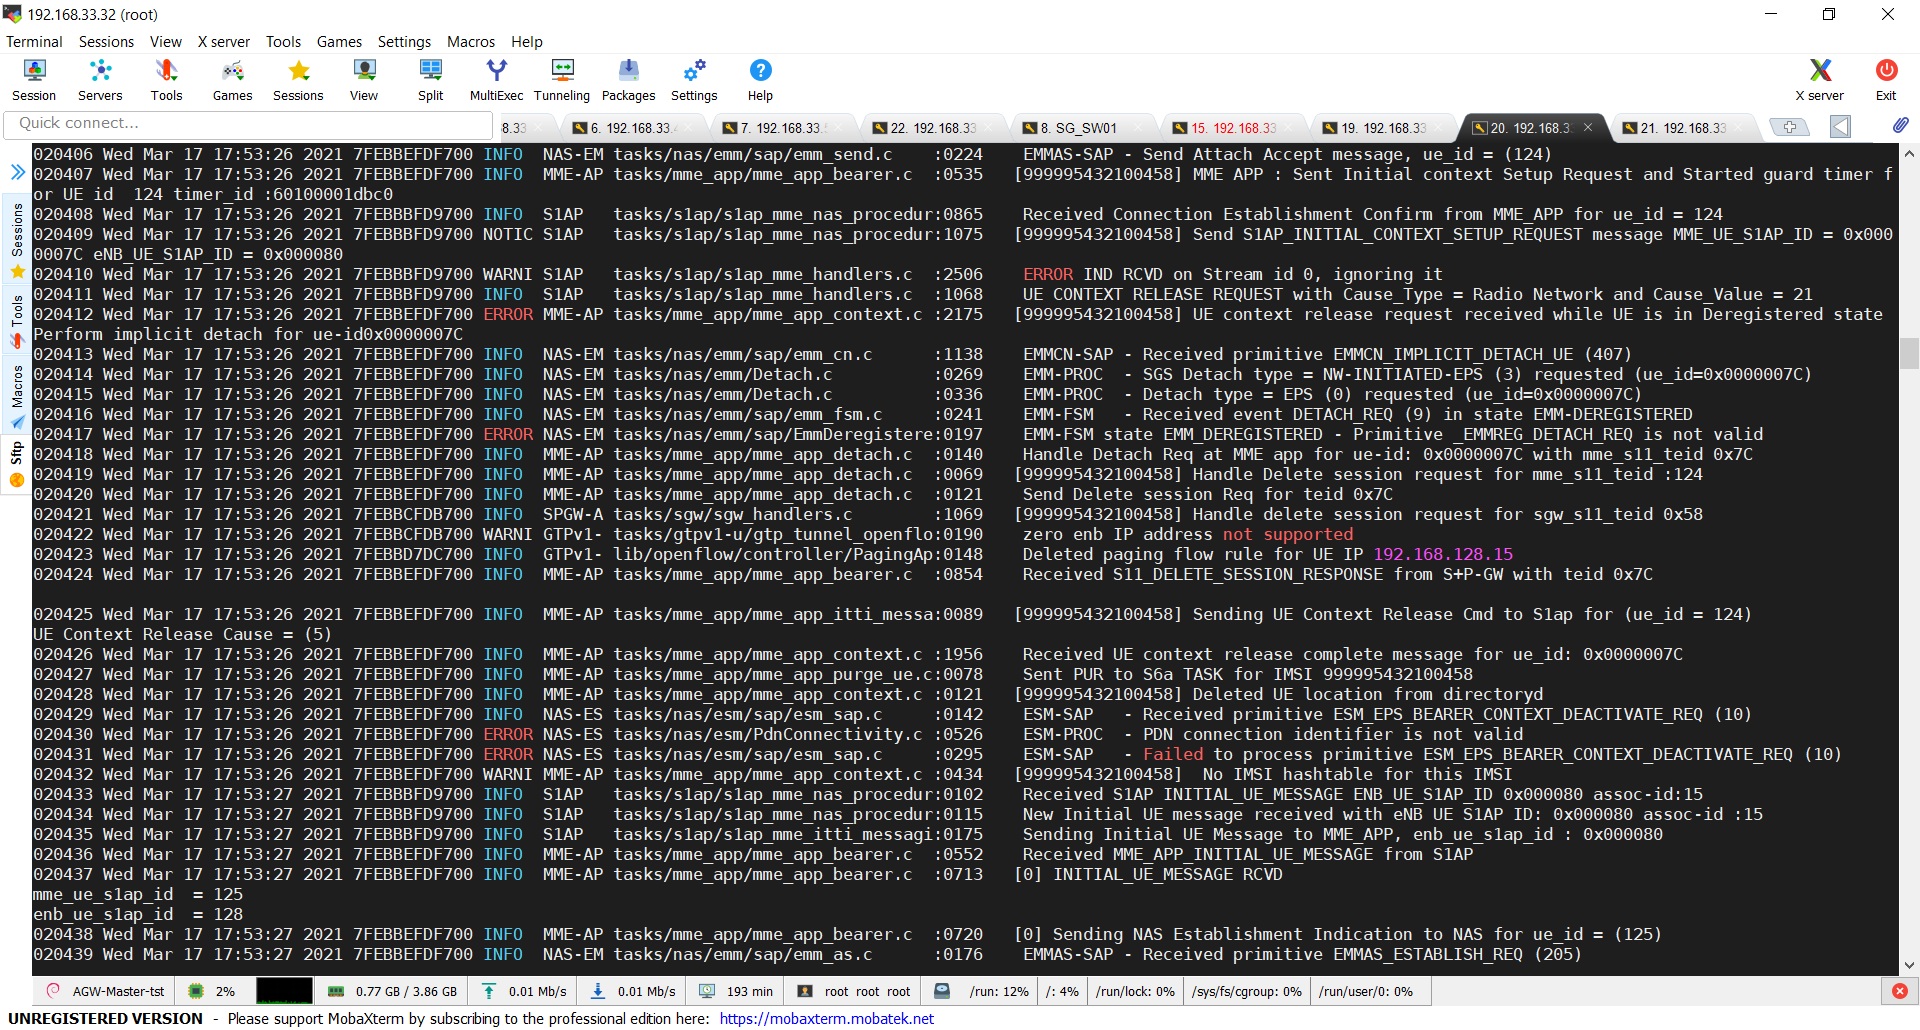The image size is (1920, 1030).
Task: Click the upload speed arrow icon
Action: click(x=489, y=991)
